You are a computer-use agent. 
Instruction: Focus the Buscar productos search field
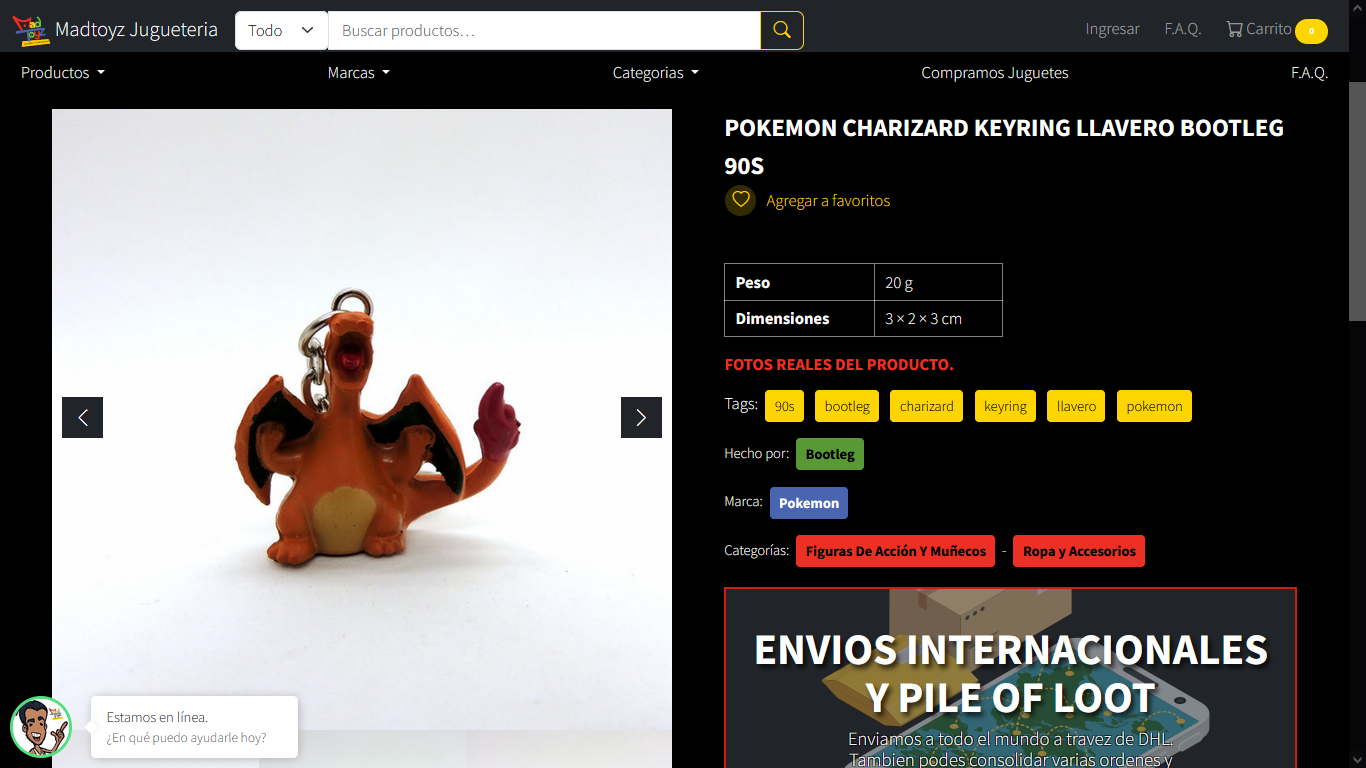544,30
